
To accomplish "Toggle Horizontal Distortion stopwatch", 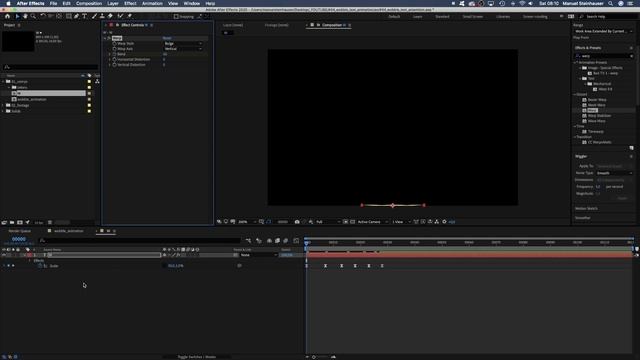I will point(115,59).
